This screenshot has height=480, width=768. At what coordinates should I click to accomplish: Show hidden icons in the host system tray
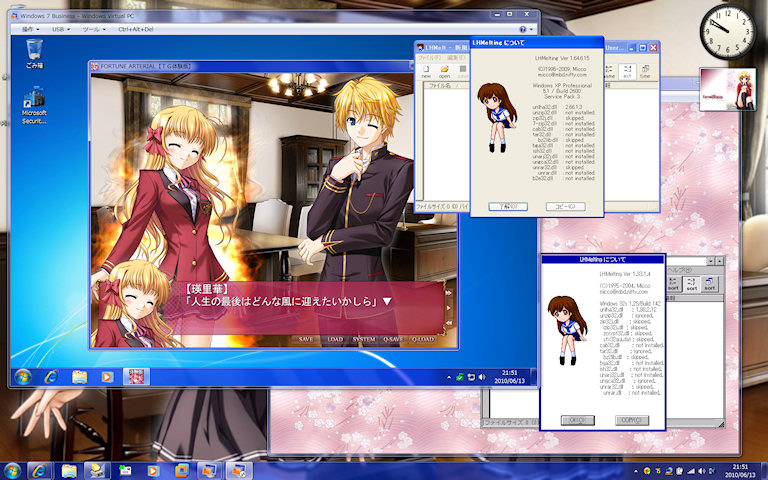pos(637,471)
